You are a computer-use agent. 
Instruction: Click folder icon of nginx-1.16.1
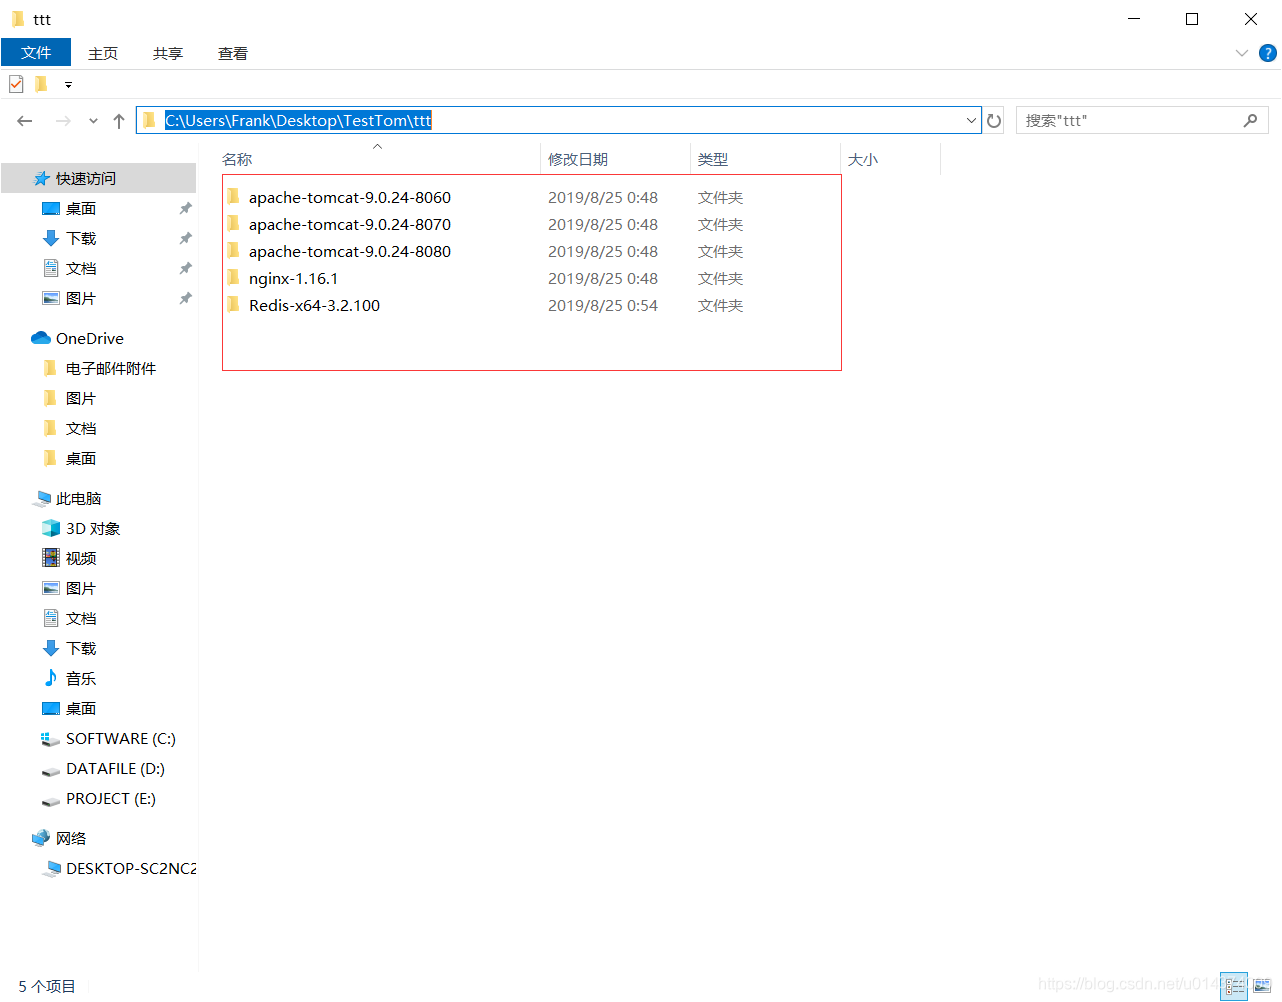pyautogui.click(x=233, y=277)
